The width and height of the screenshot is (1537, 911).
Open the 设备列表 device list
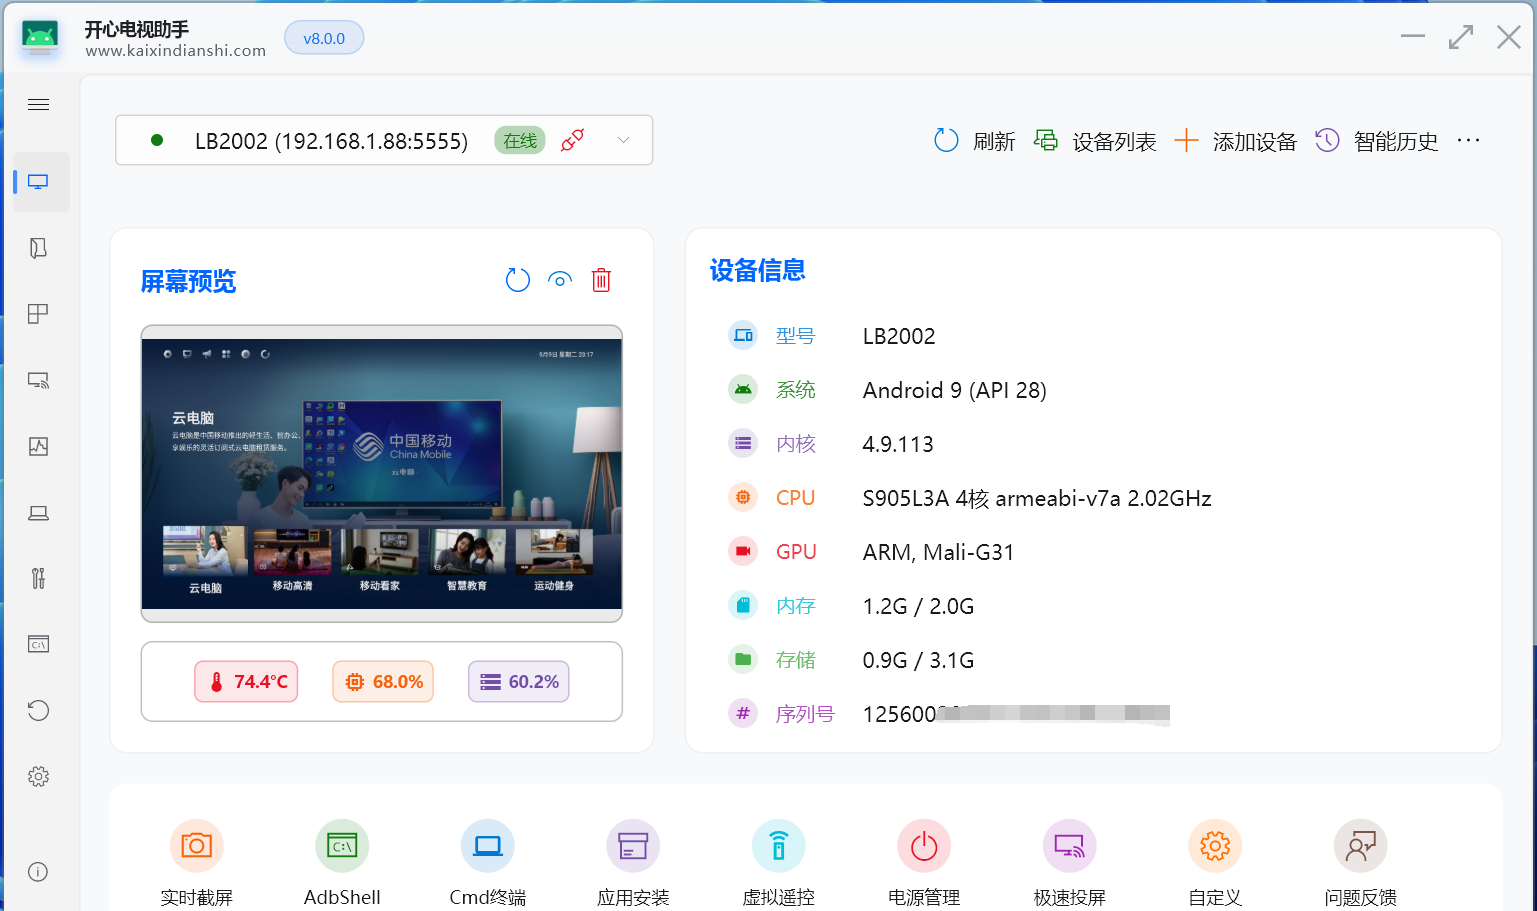[1095, 141]
